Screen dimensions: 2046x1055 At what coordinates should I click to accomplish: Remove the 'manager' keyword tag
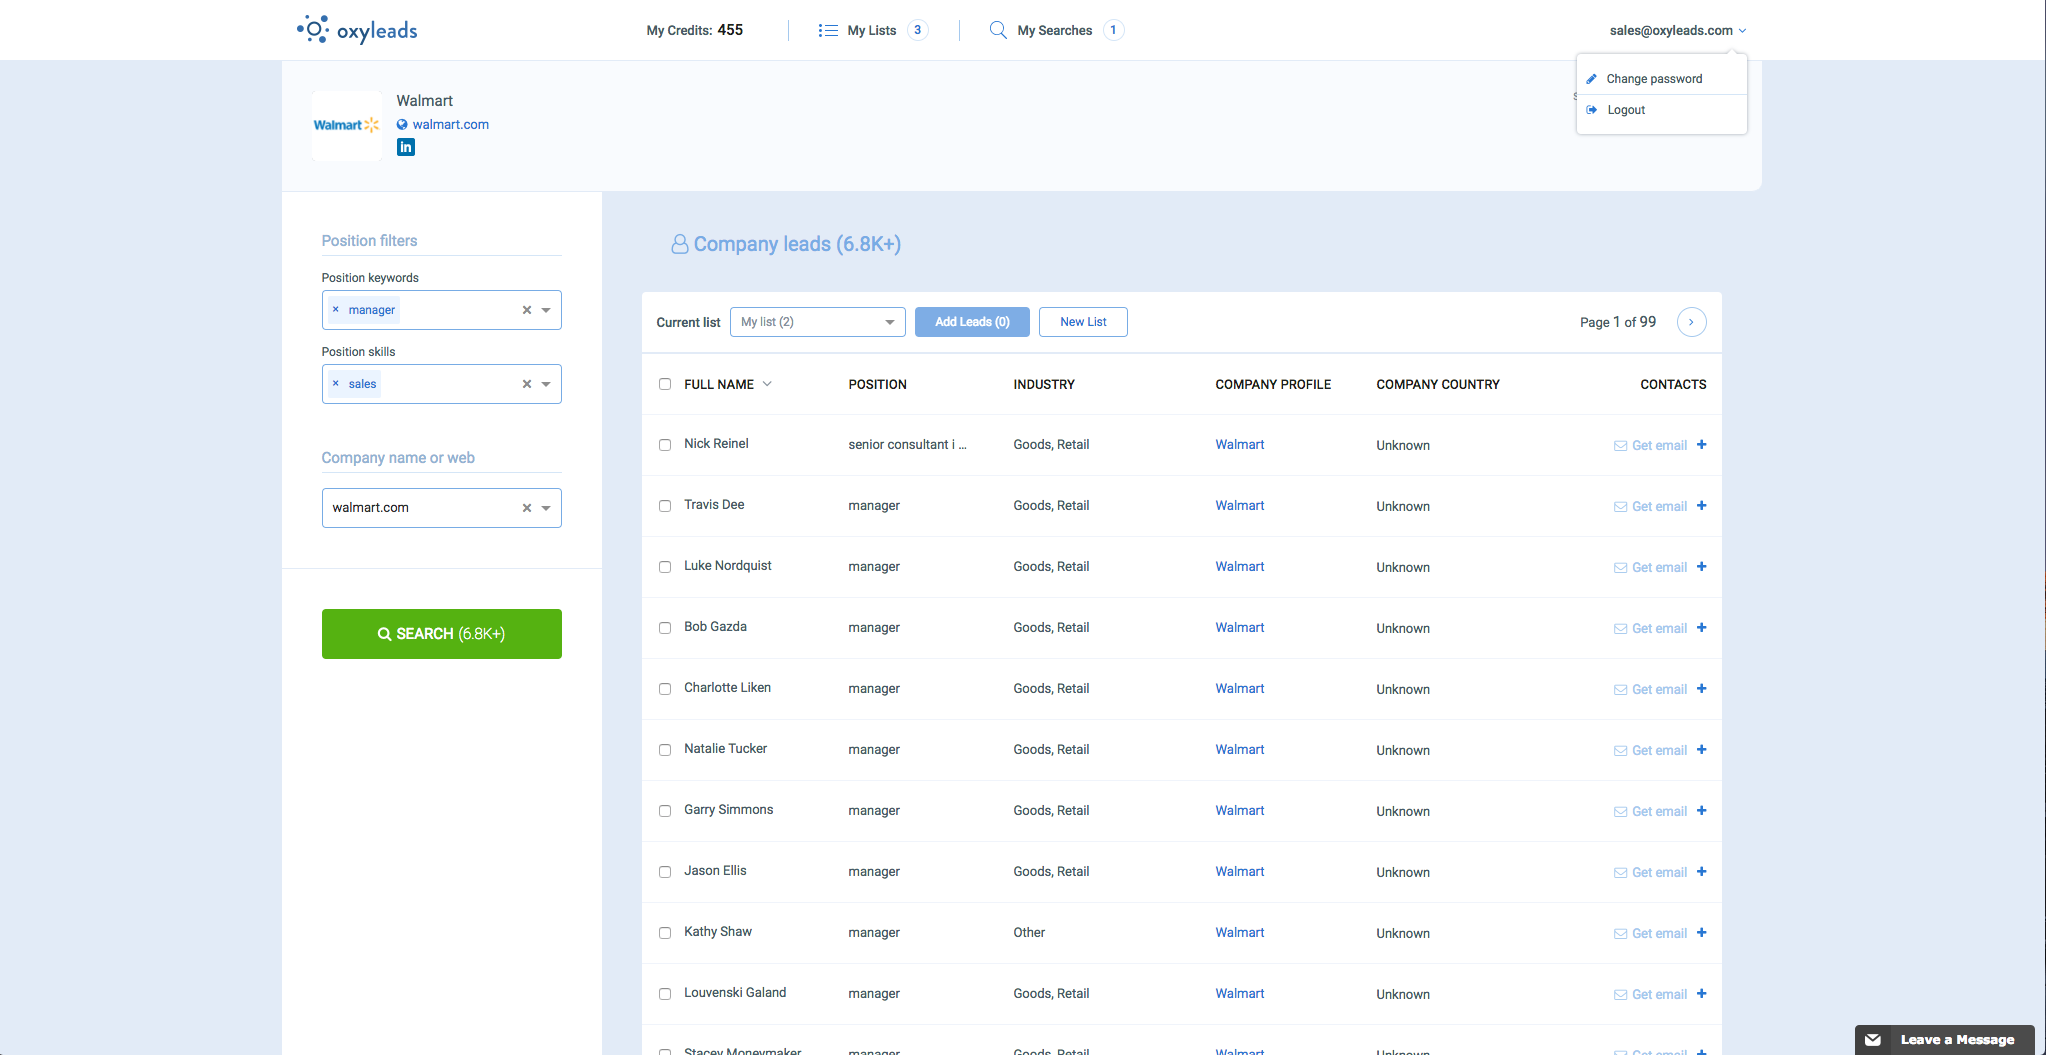click(x=336, y=310)
